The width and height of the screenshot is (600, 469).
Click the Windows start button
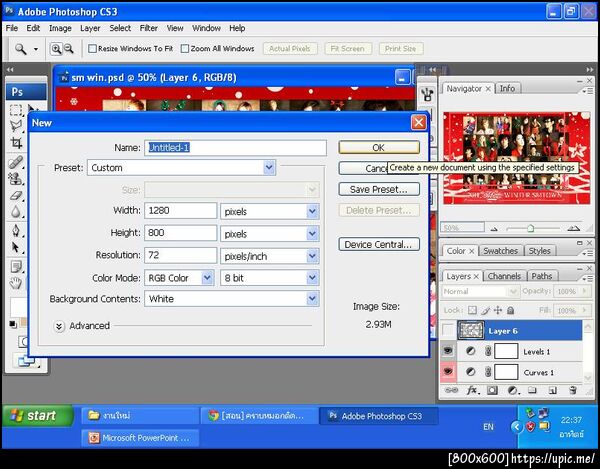[x=38, y=415]
